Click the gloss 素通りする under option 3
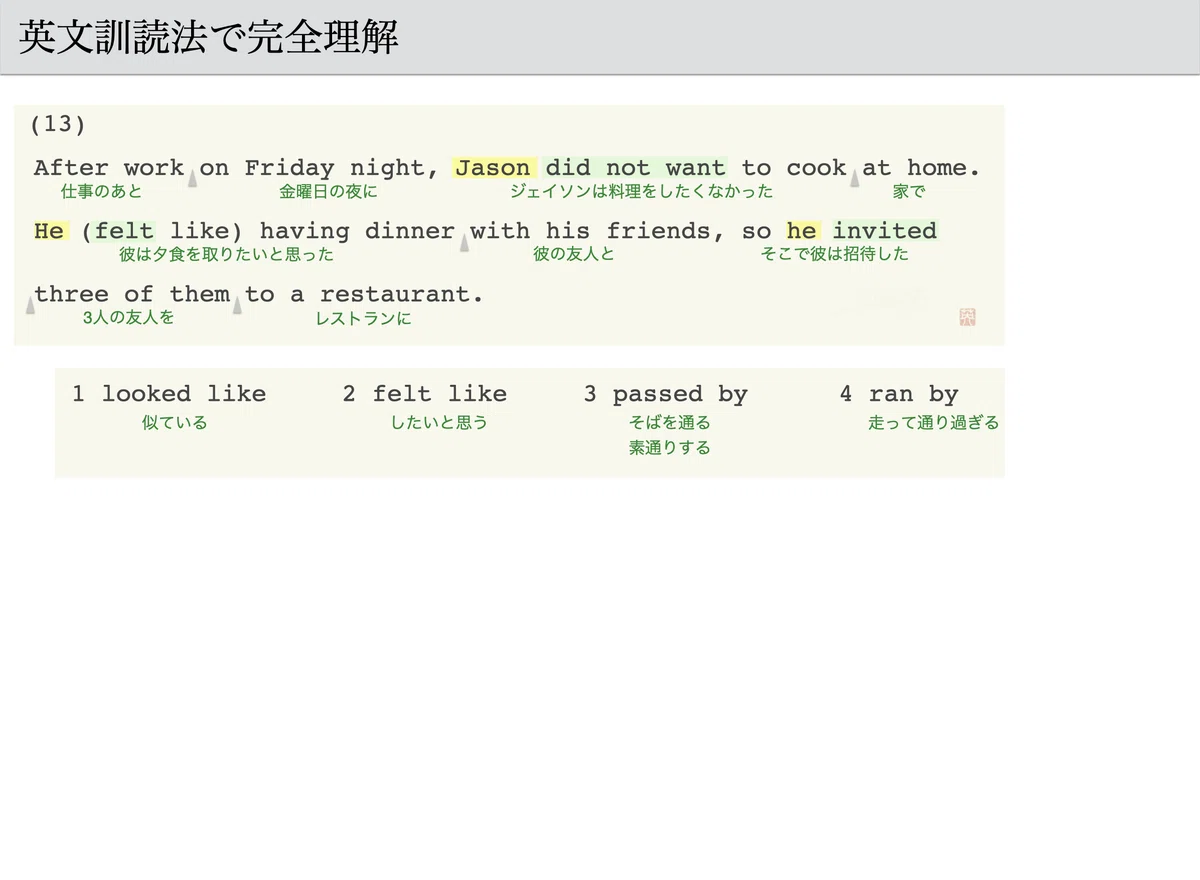The height and width of the screenshot is (880, 1200). (670, 448)
